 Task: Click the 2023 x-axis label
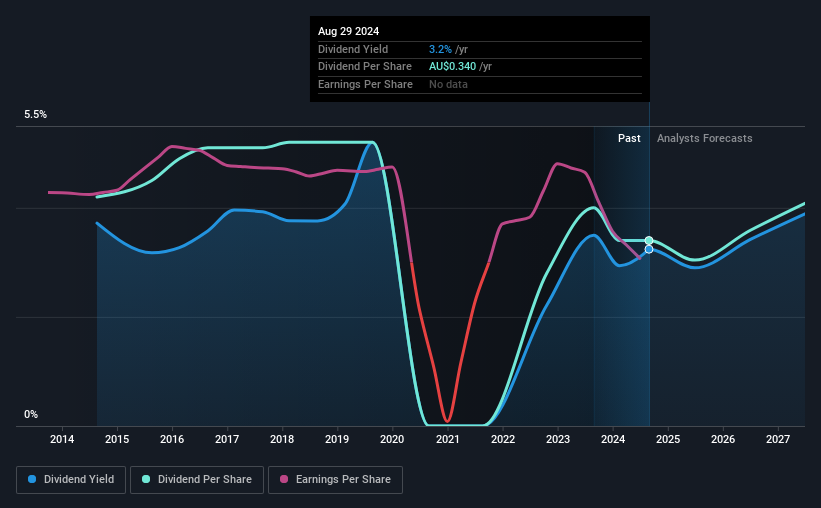click(558, 439)
